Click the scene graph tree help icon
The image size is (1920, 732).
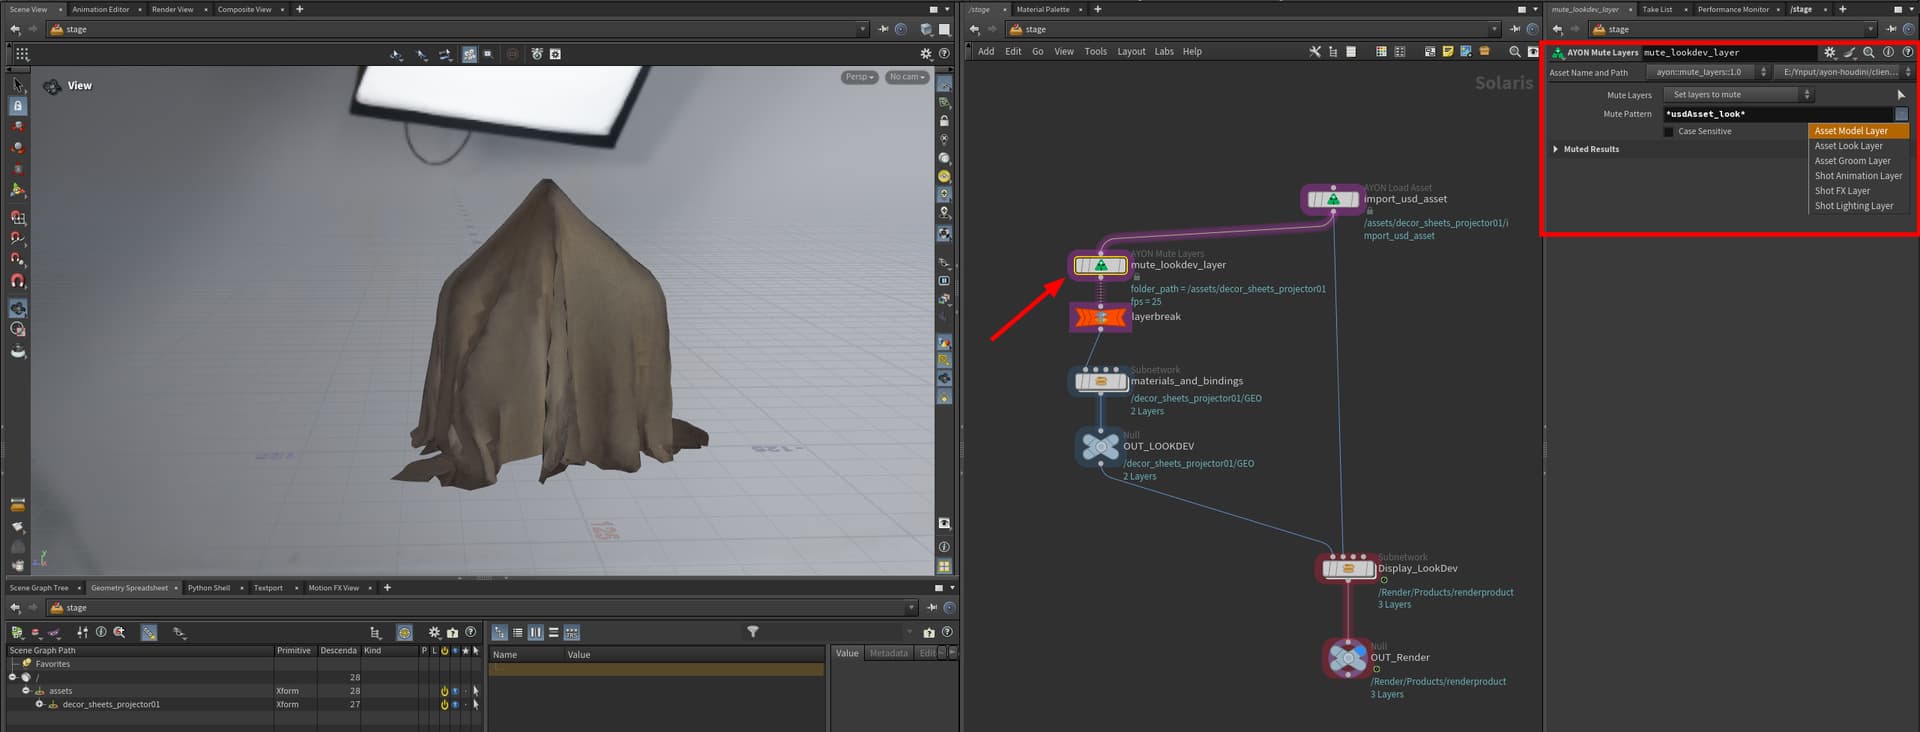click(470, 632)
